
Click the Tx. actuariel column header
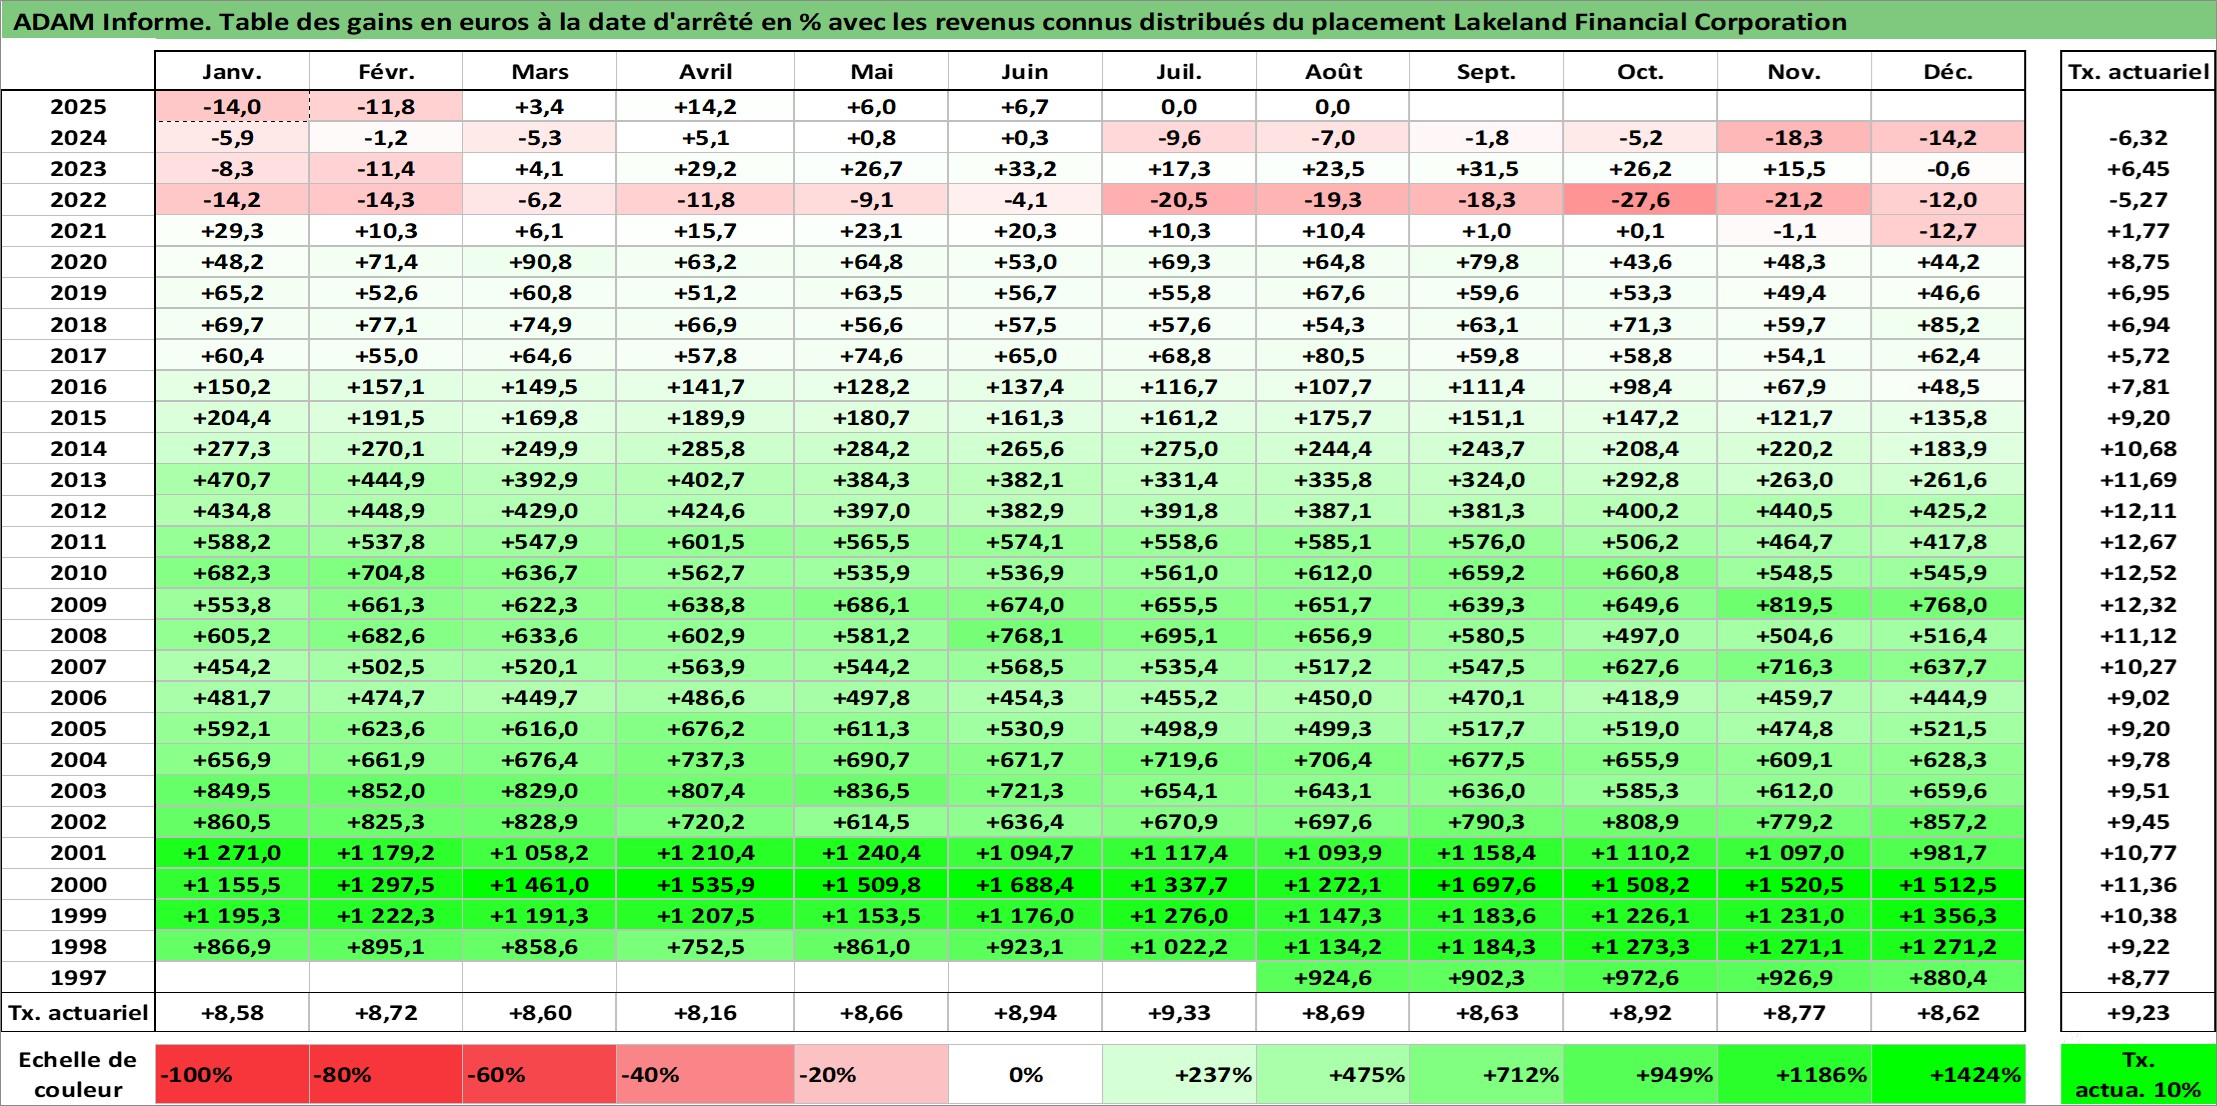pyautogui.click(x=2138, y=71)
